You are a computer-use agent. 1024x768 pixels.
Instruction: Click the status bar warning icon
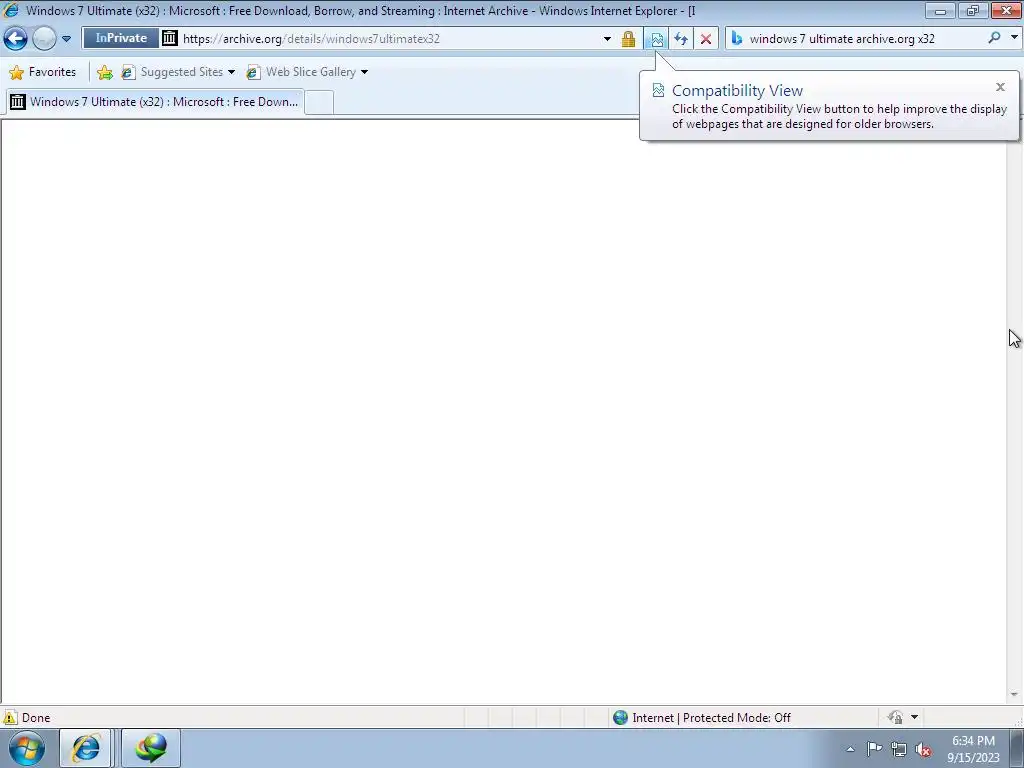pyautogui.click(x=10, y=718)
